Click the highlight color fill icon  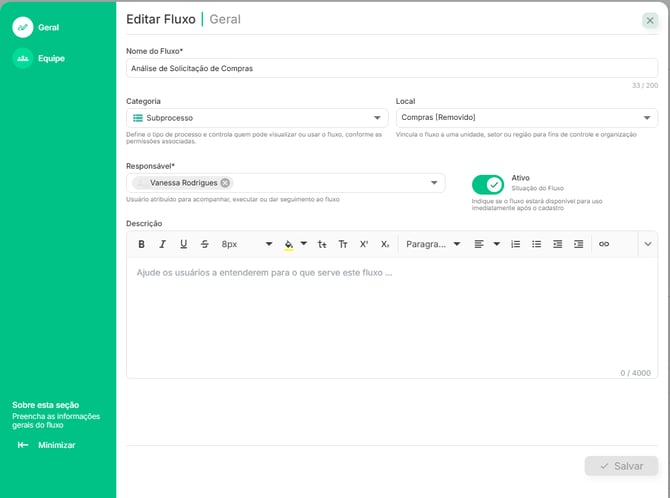click(288, 245)
